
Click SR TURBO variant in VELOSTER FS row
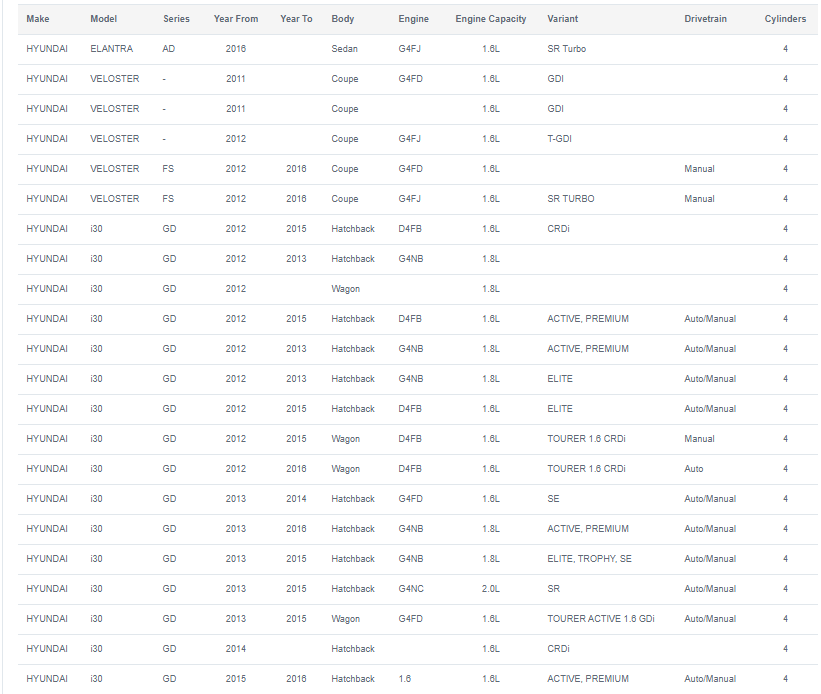coord(571,199)
